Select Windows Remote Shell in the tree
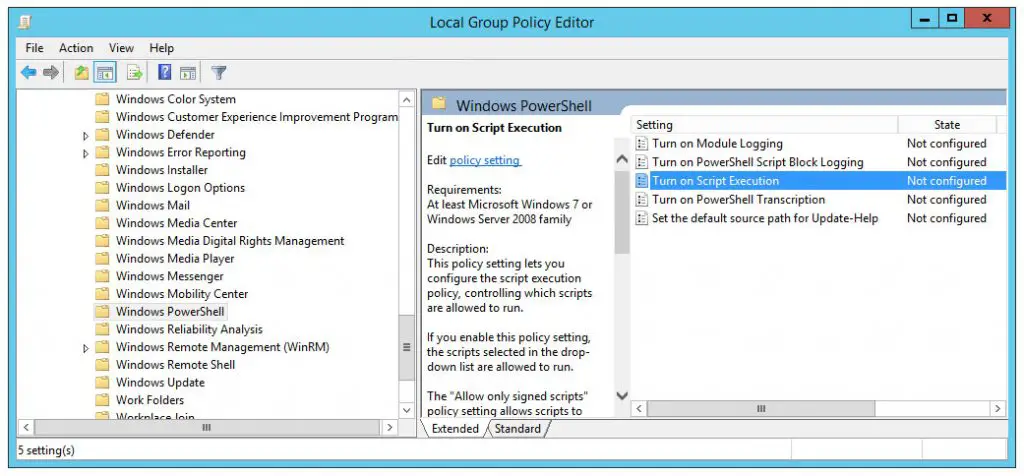Image resolution: width=1024 pixels, height=476 pixels. pos(176,365)
